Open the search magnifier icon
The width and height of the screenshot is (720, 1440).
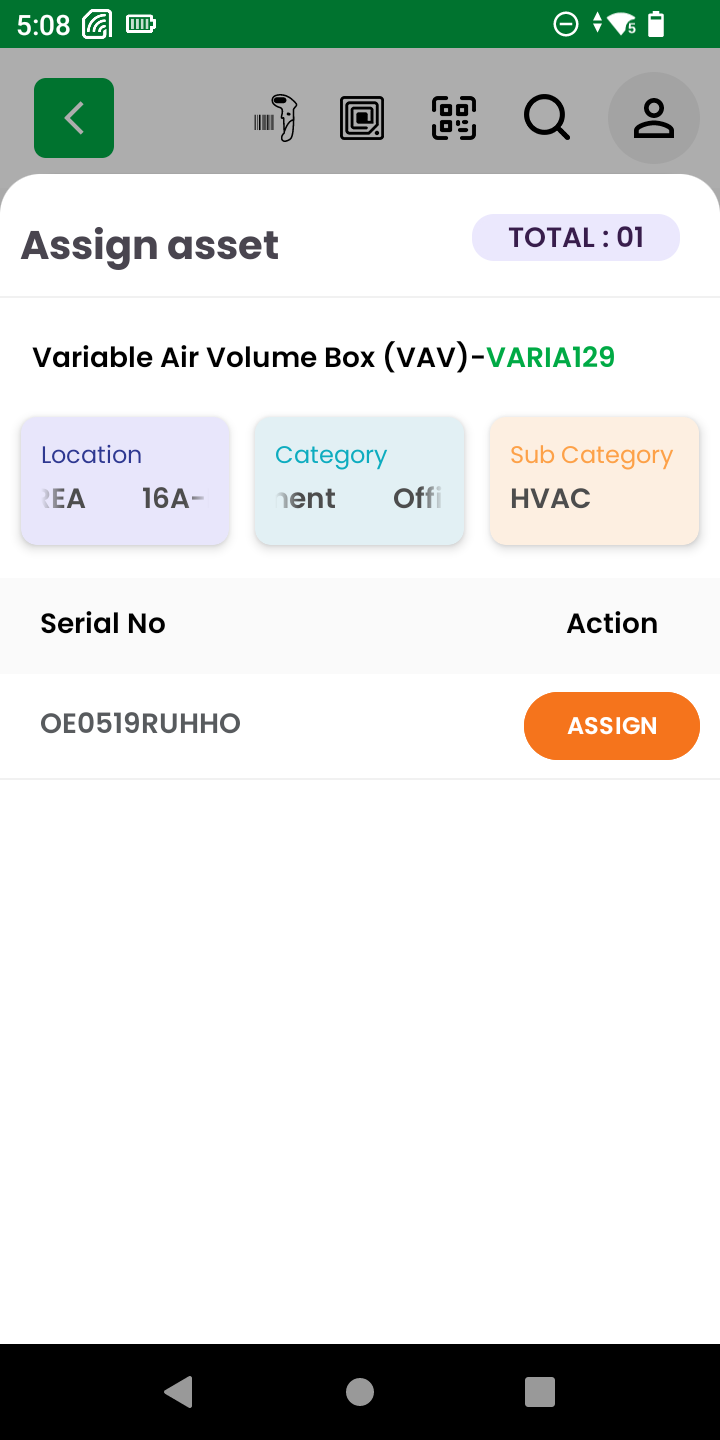click(546, 118)
